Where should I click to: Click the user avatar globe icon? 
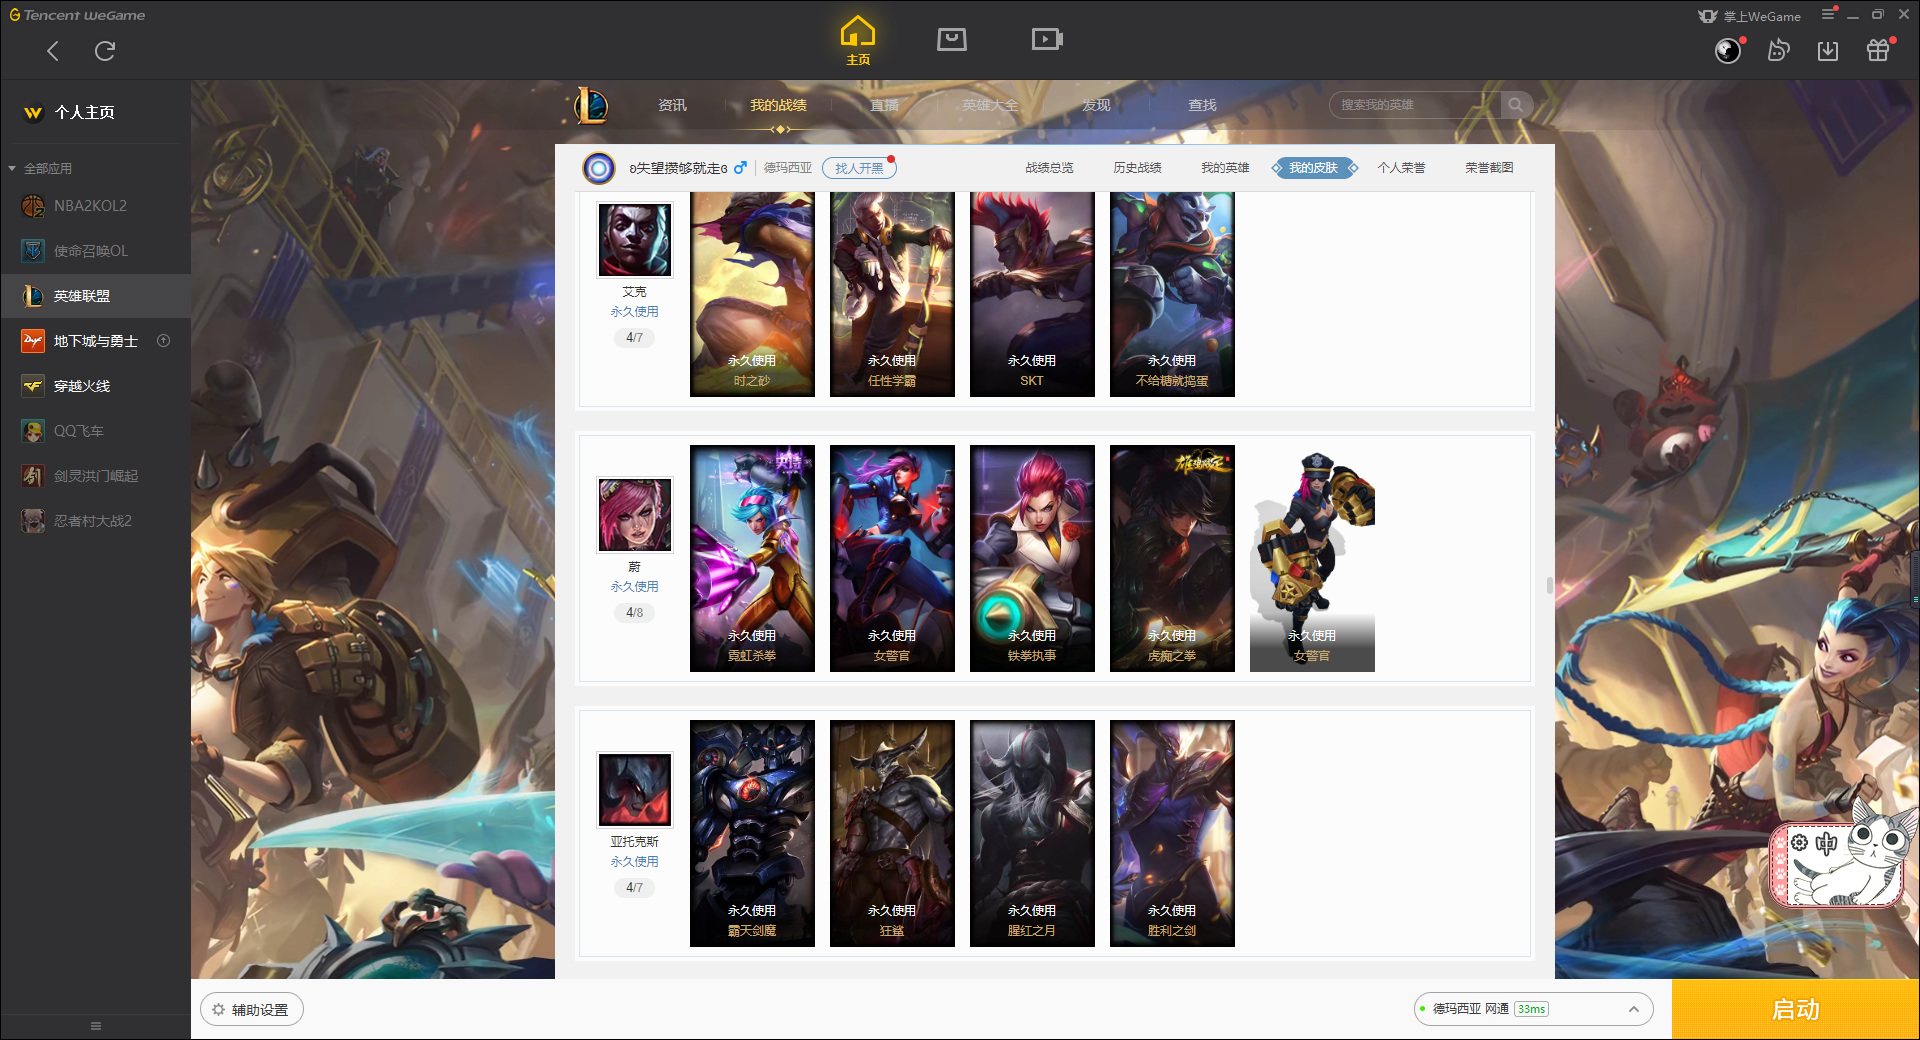1728,51
